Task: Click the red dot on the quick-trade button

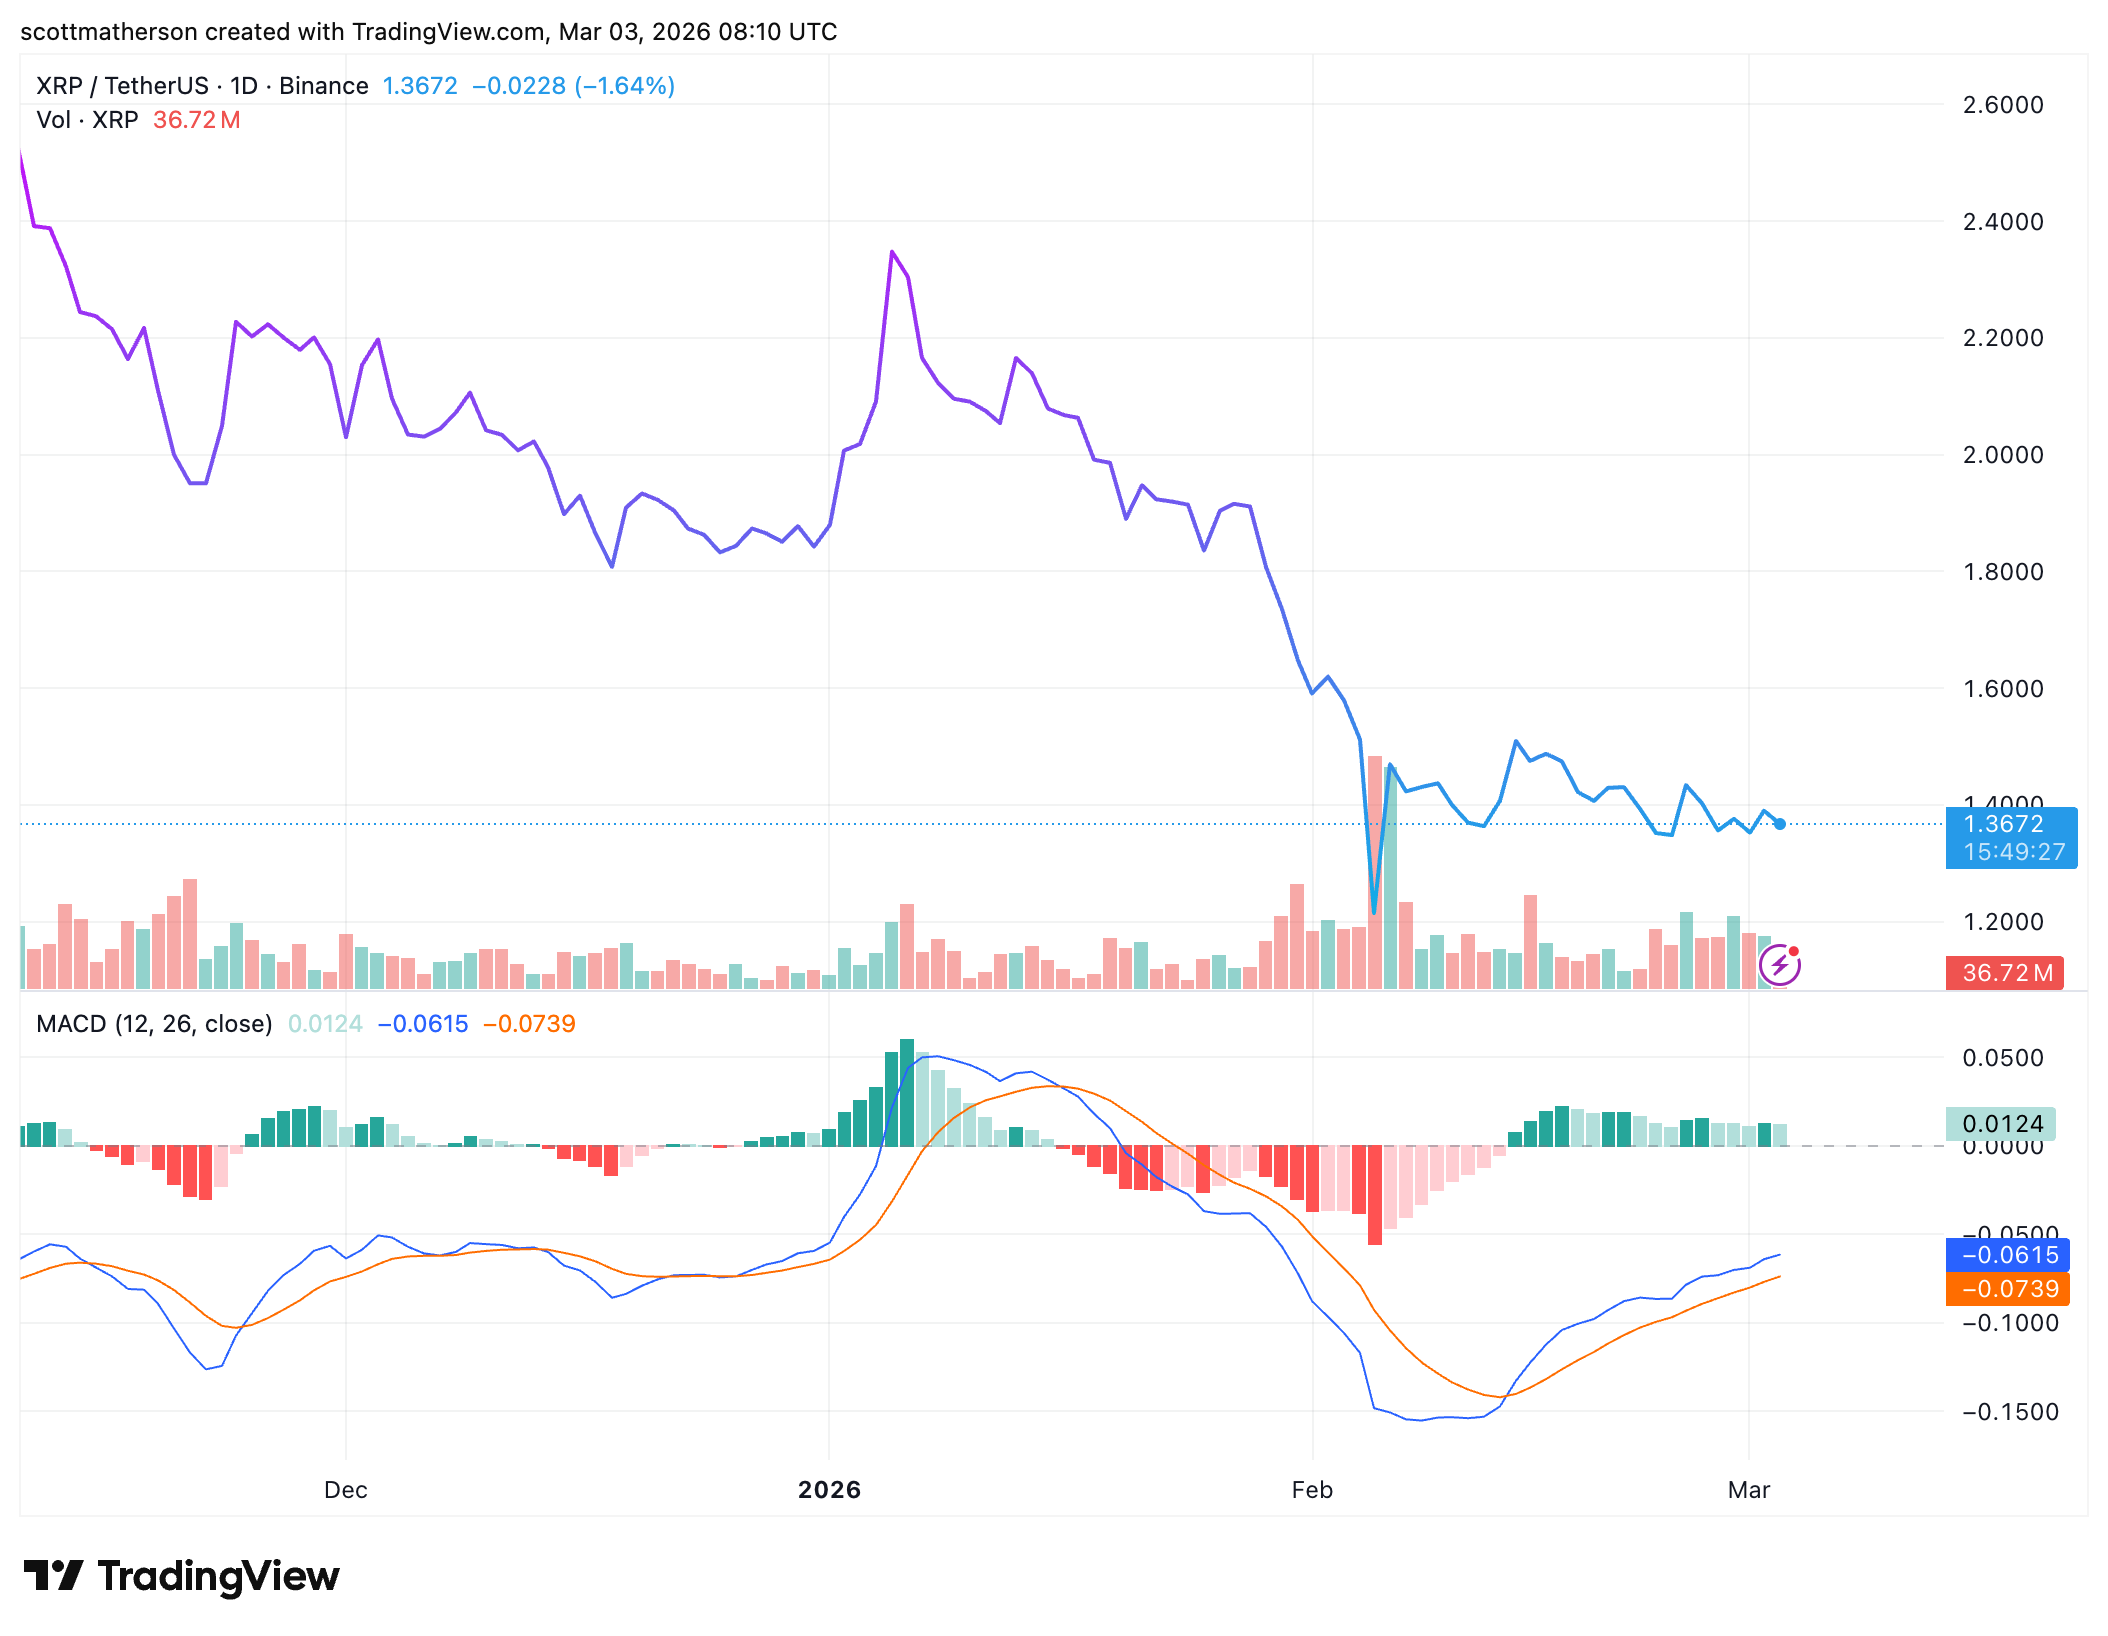Action: (x=1795, y=950)
